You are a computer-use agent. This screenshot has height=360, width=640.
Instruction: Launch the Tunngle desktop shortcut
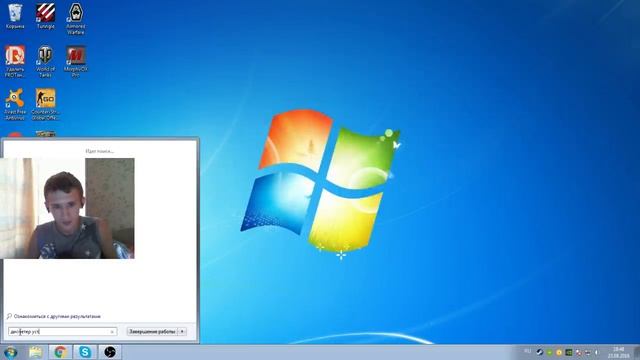click(x=45, y=16)
